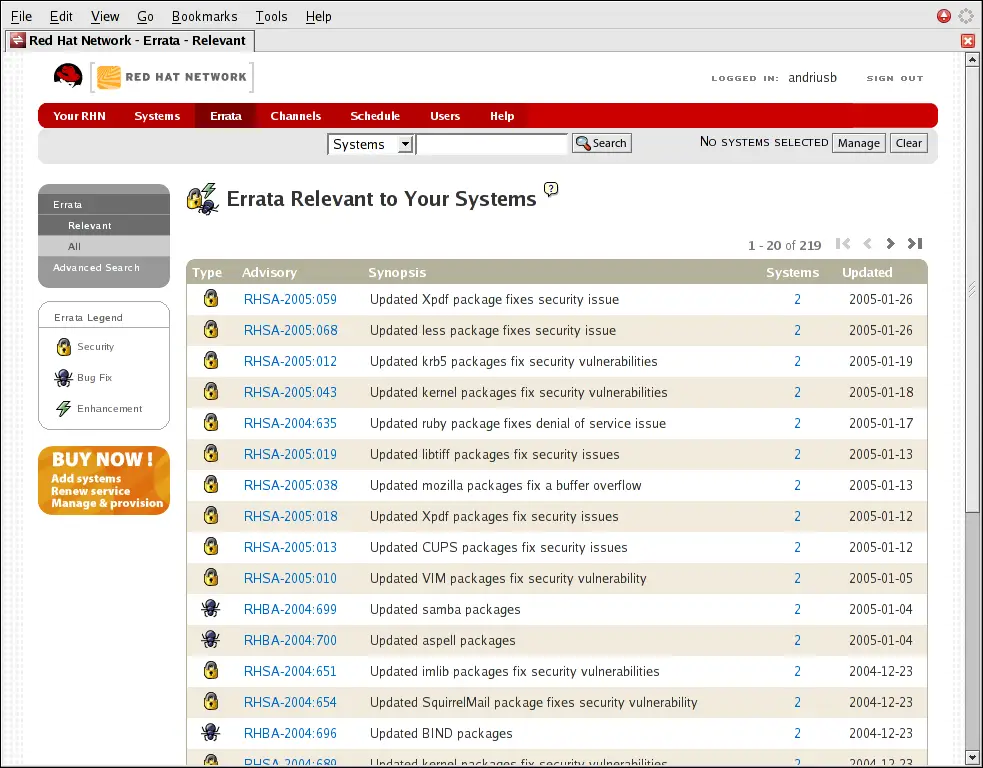Click the help question mark icon beside page title

(551, 189)
